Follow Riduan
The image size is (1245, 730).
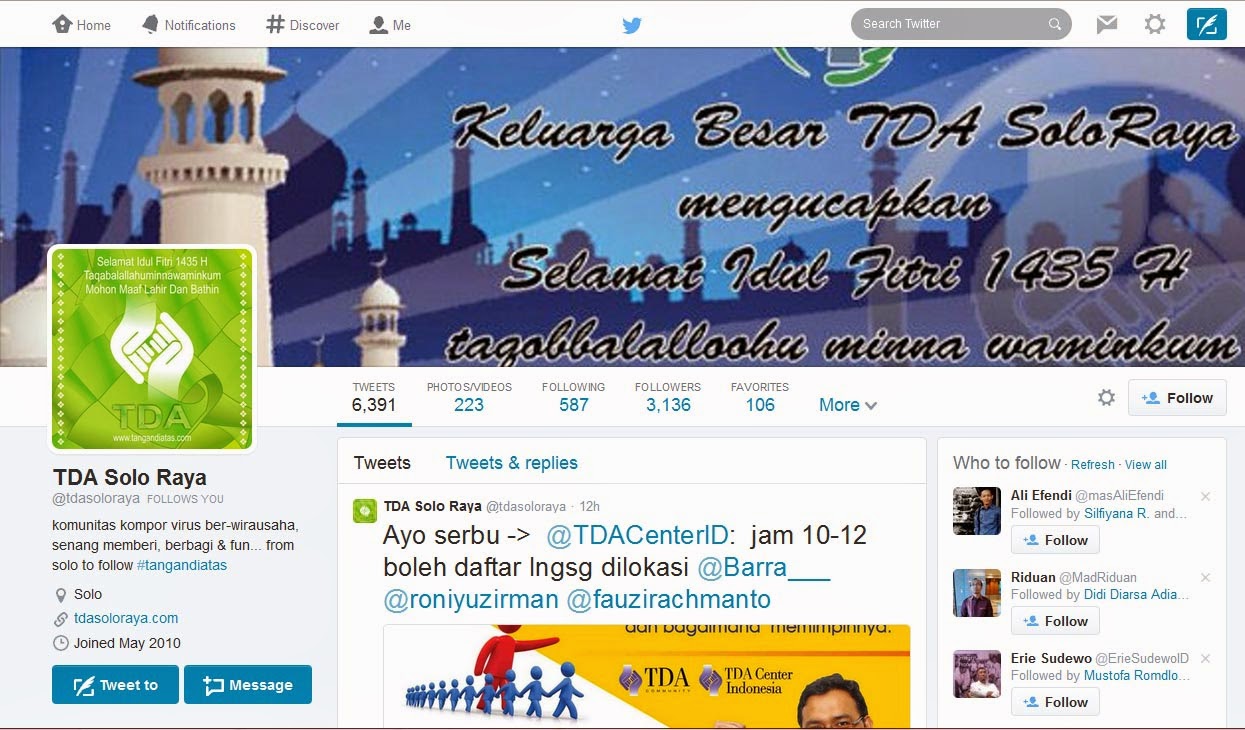1055,621
